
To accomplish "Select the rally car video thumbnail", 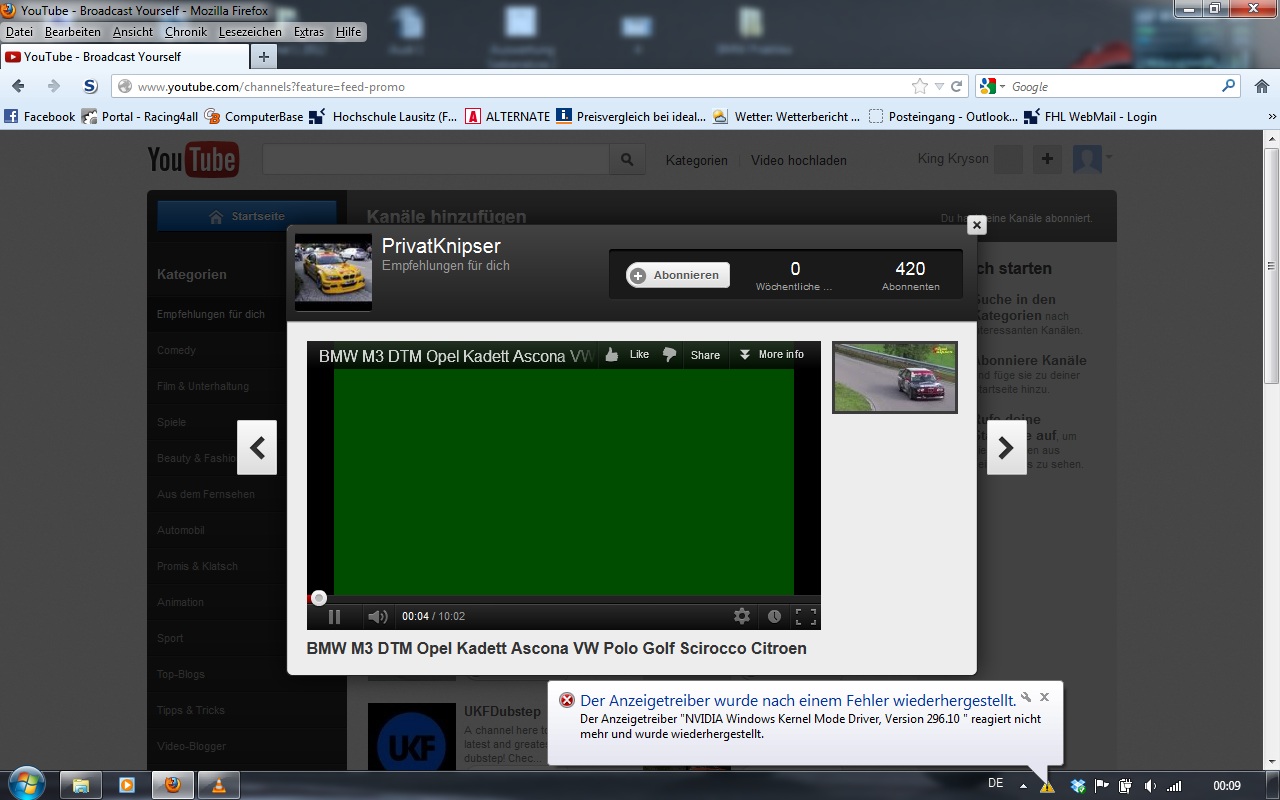I will pos(895,377).
